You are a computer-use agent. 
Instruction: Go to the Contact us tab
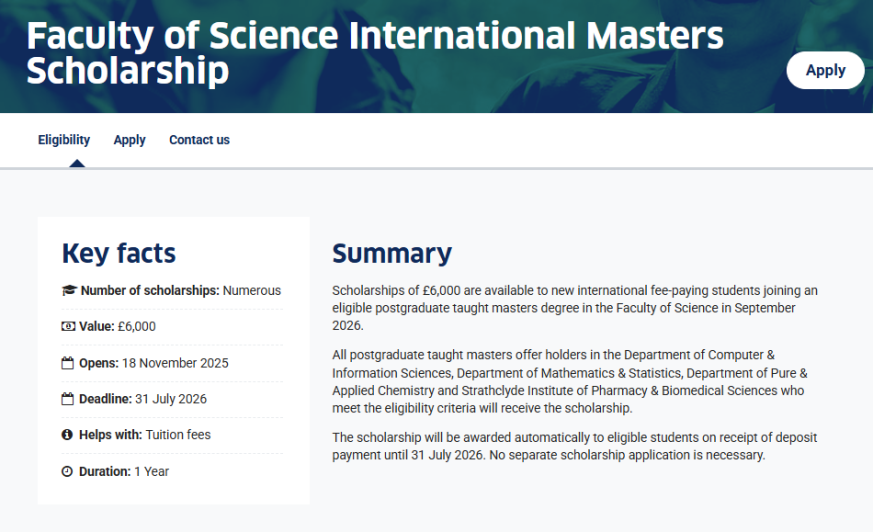[199, 140]
